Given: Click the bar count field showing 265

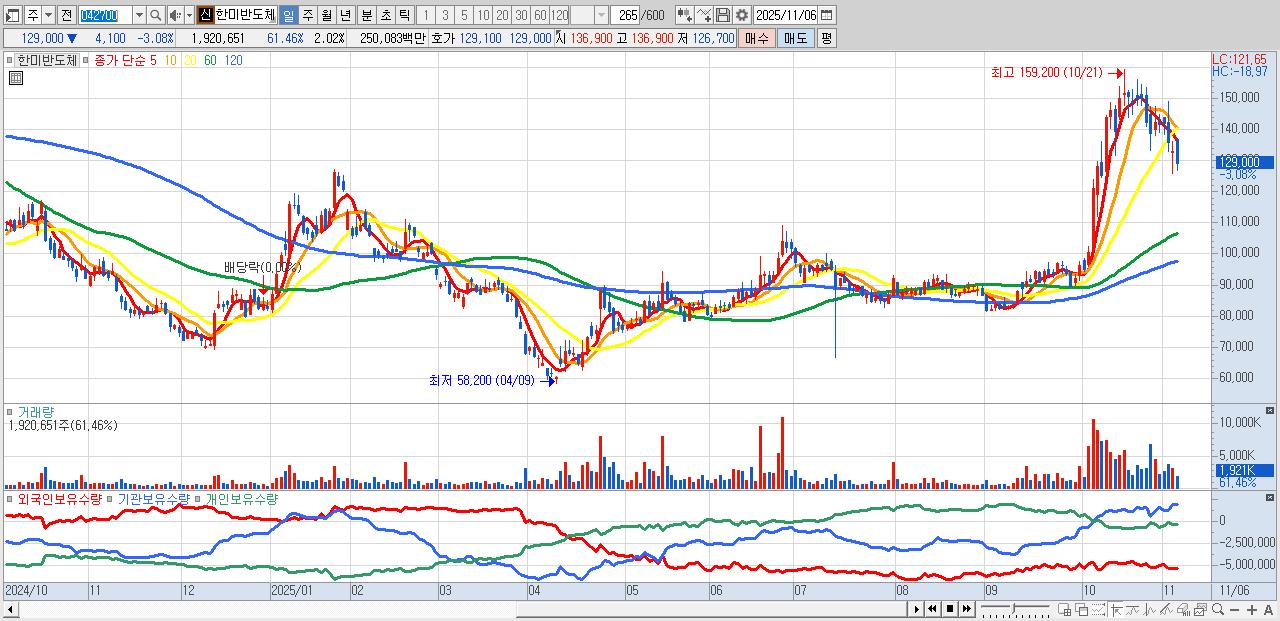Looking at the screenshot, I should [x=625, y=15].
